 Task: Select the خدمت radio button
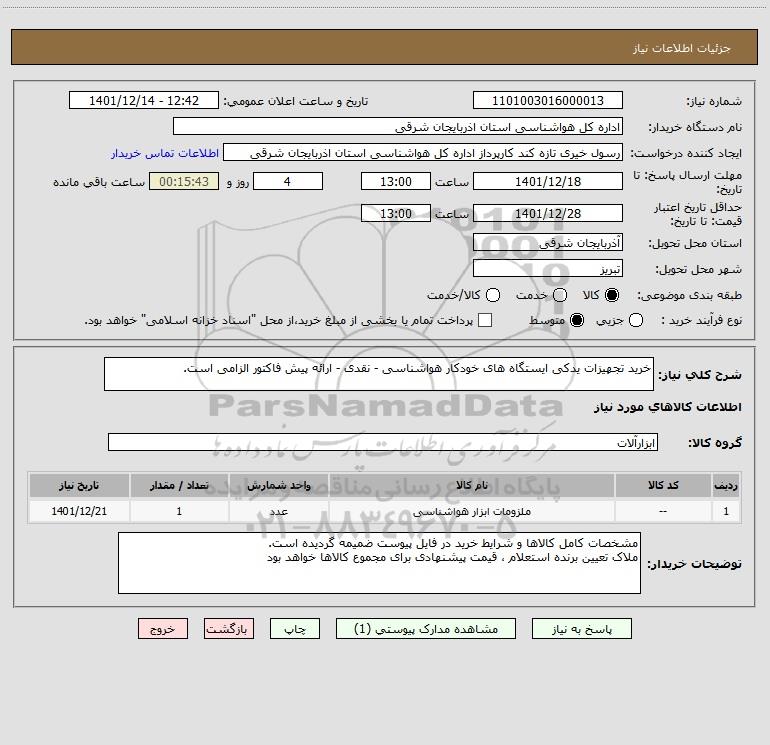pos(560,295)
